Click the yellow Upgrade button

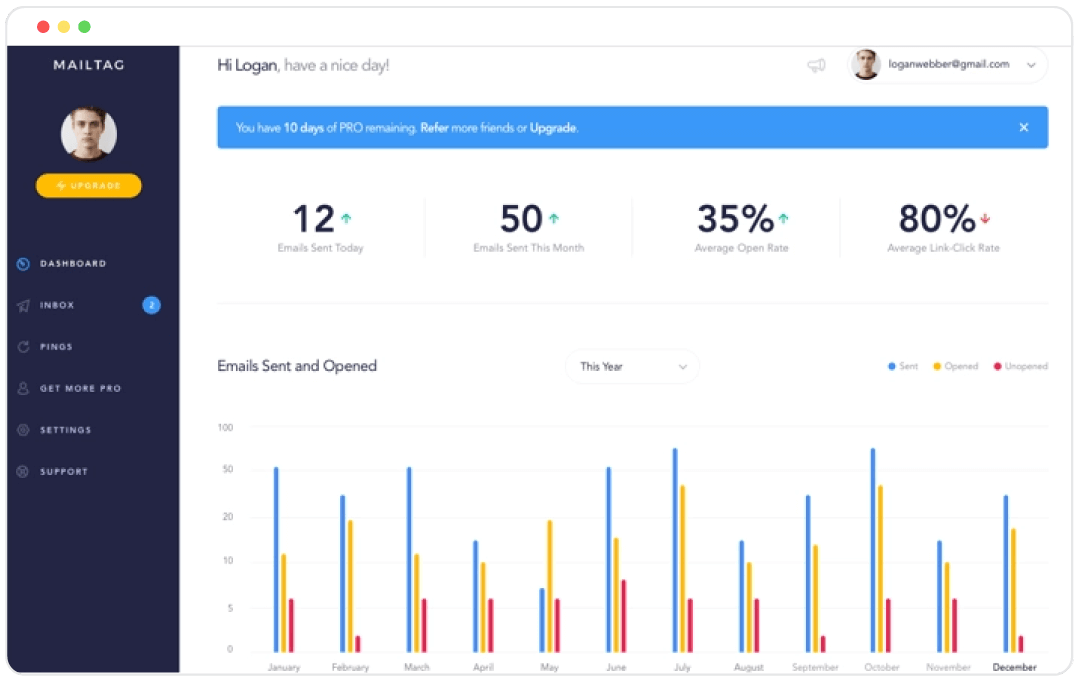coord(88,185)
